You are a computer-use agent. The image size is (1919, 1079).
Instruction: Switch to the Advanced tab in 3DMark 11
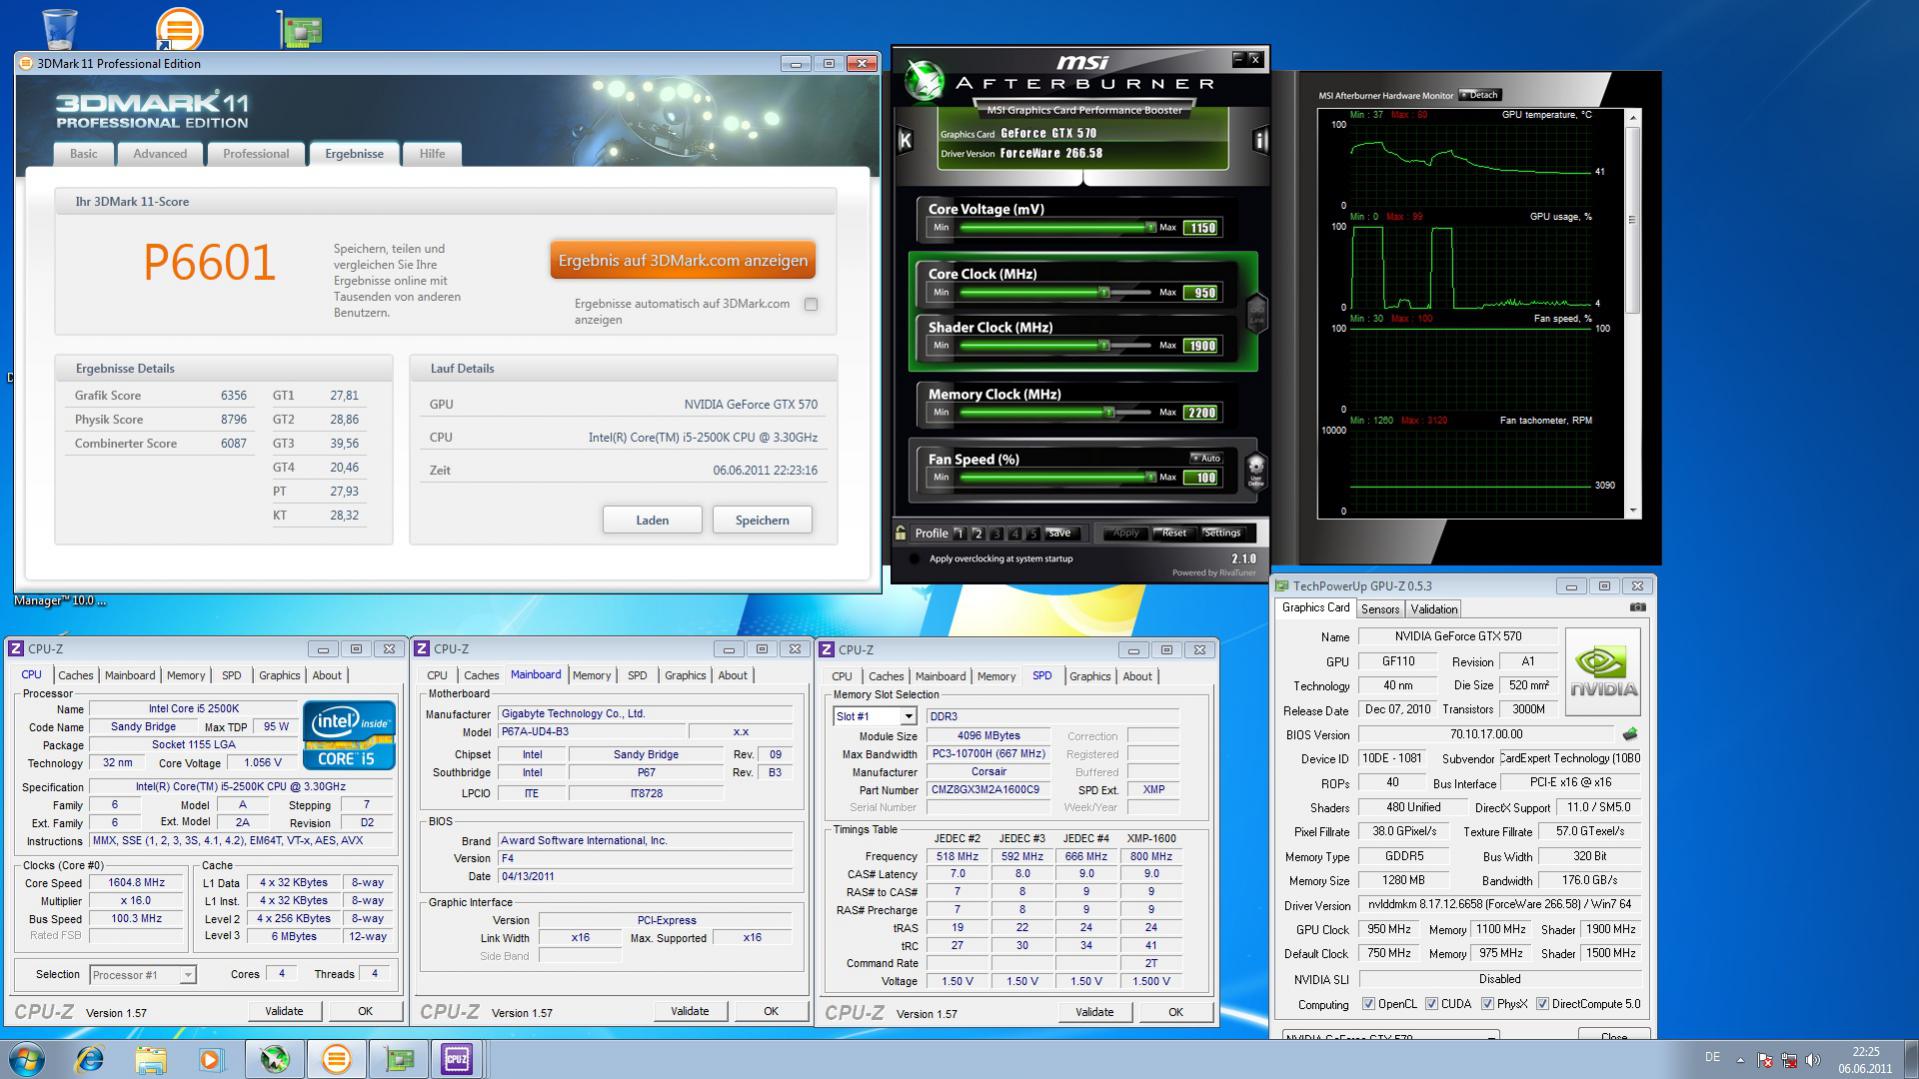pos(160,154)
